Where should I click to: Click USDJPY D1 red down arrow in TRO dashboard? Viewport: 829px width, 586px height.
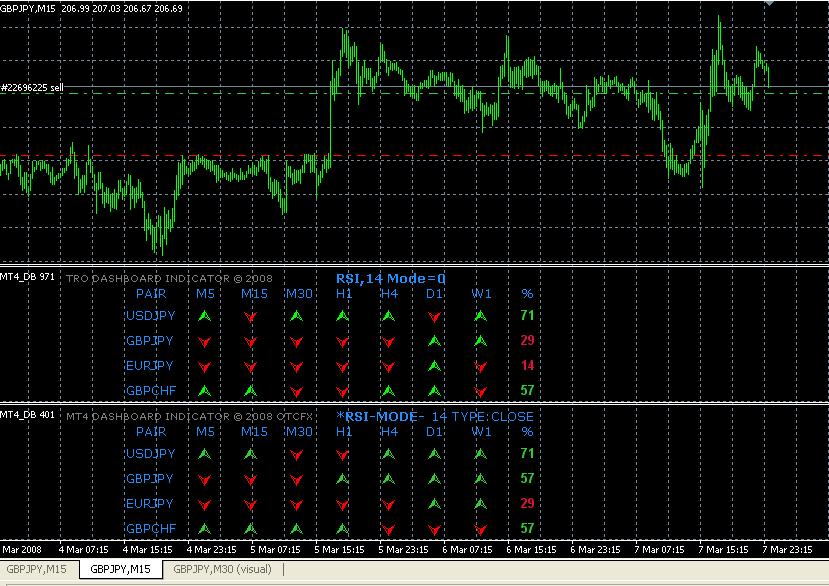pos(434,317)
